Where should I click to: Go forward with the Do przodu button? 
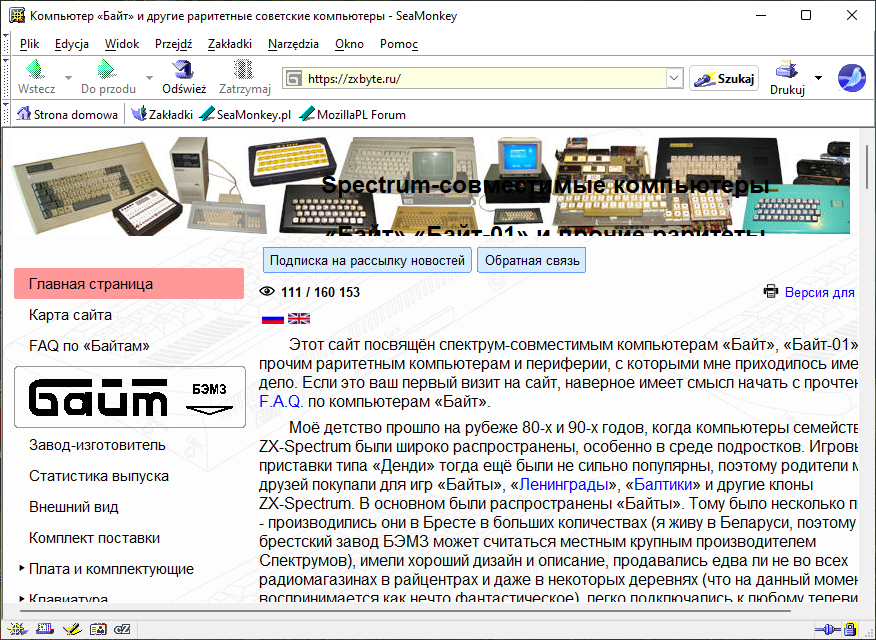[108, 77]
